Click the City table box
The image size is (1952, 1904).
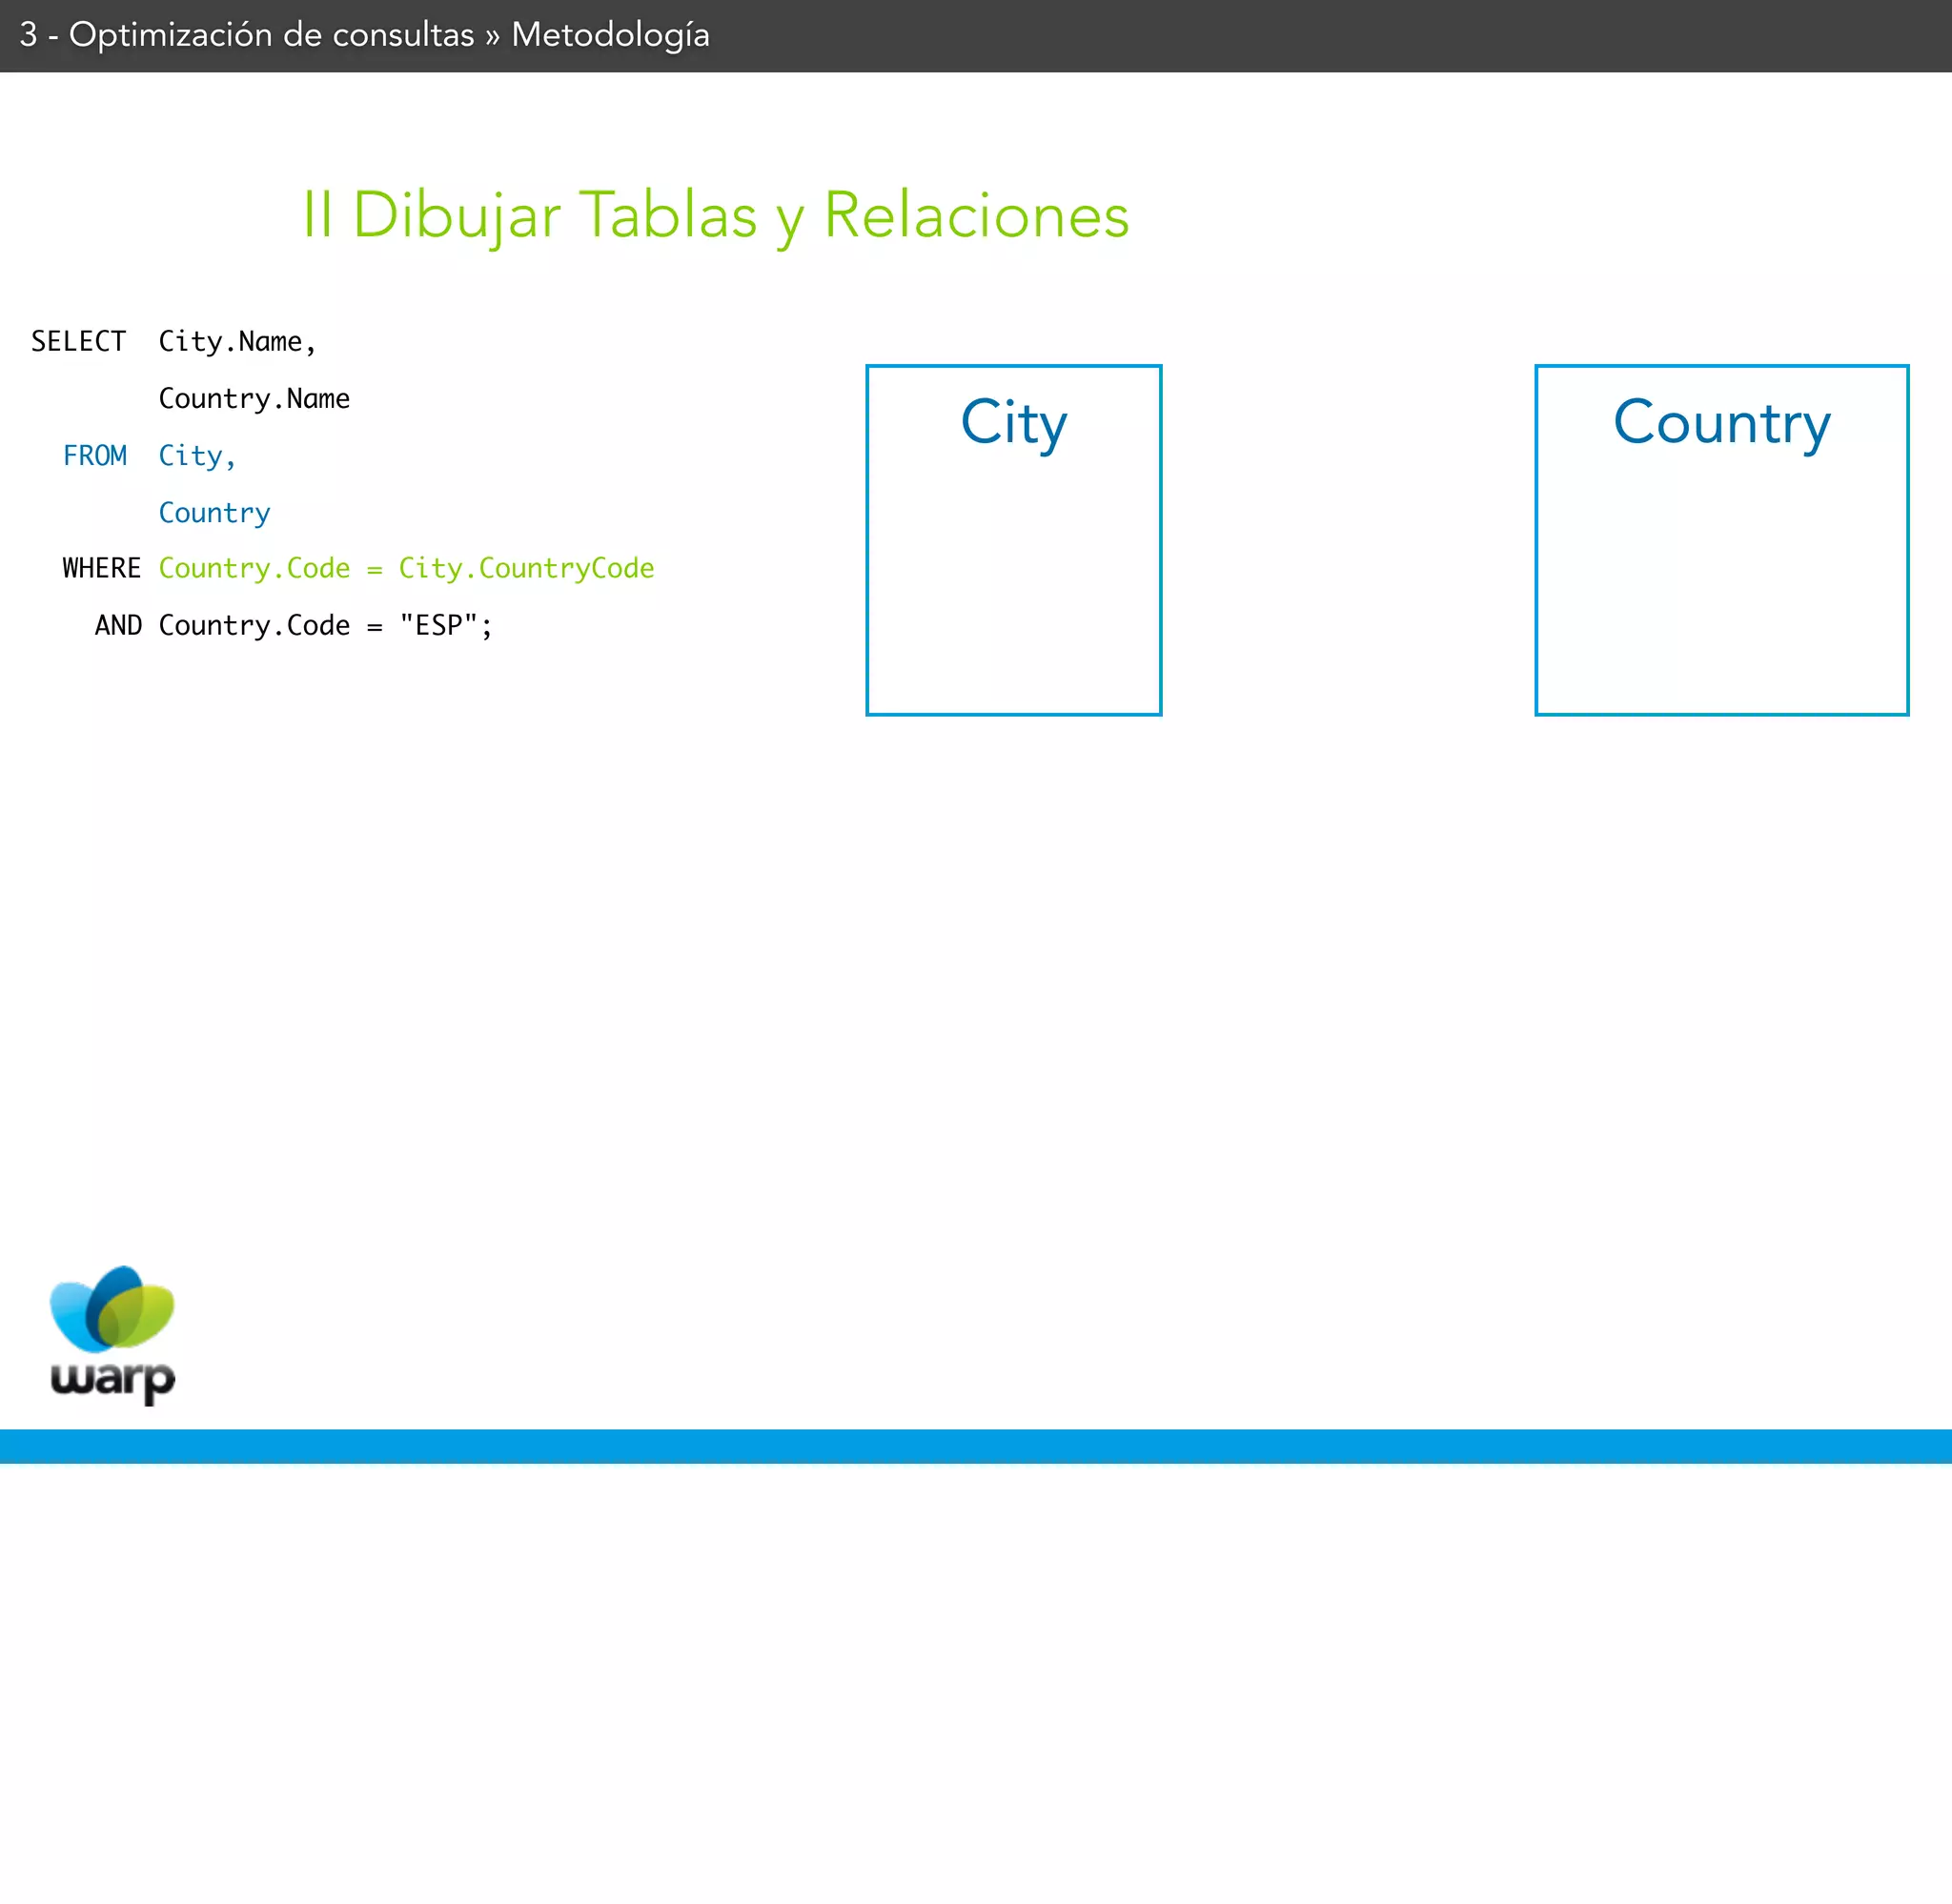tap(1013, 540)
